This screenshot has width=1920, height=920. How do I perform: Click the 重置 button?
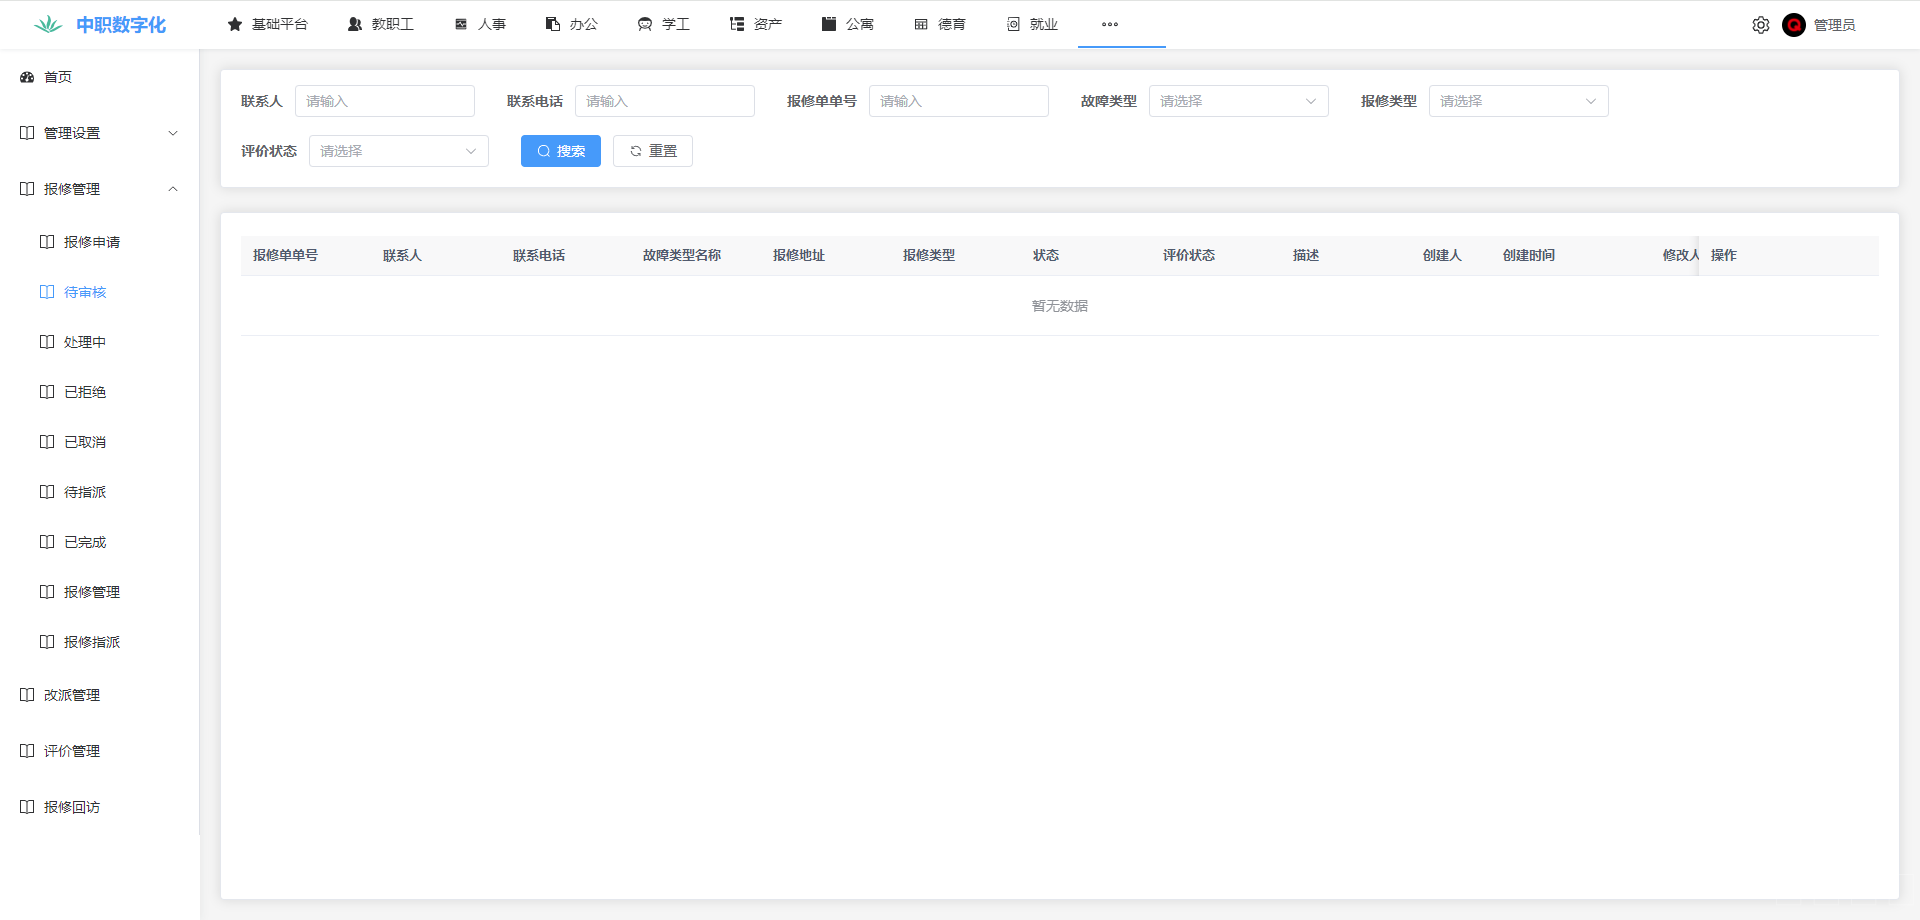[x=652, y=151]
